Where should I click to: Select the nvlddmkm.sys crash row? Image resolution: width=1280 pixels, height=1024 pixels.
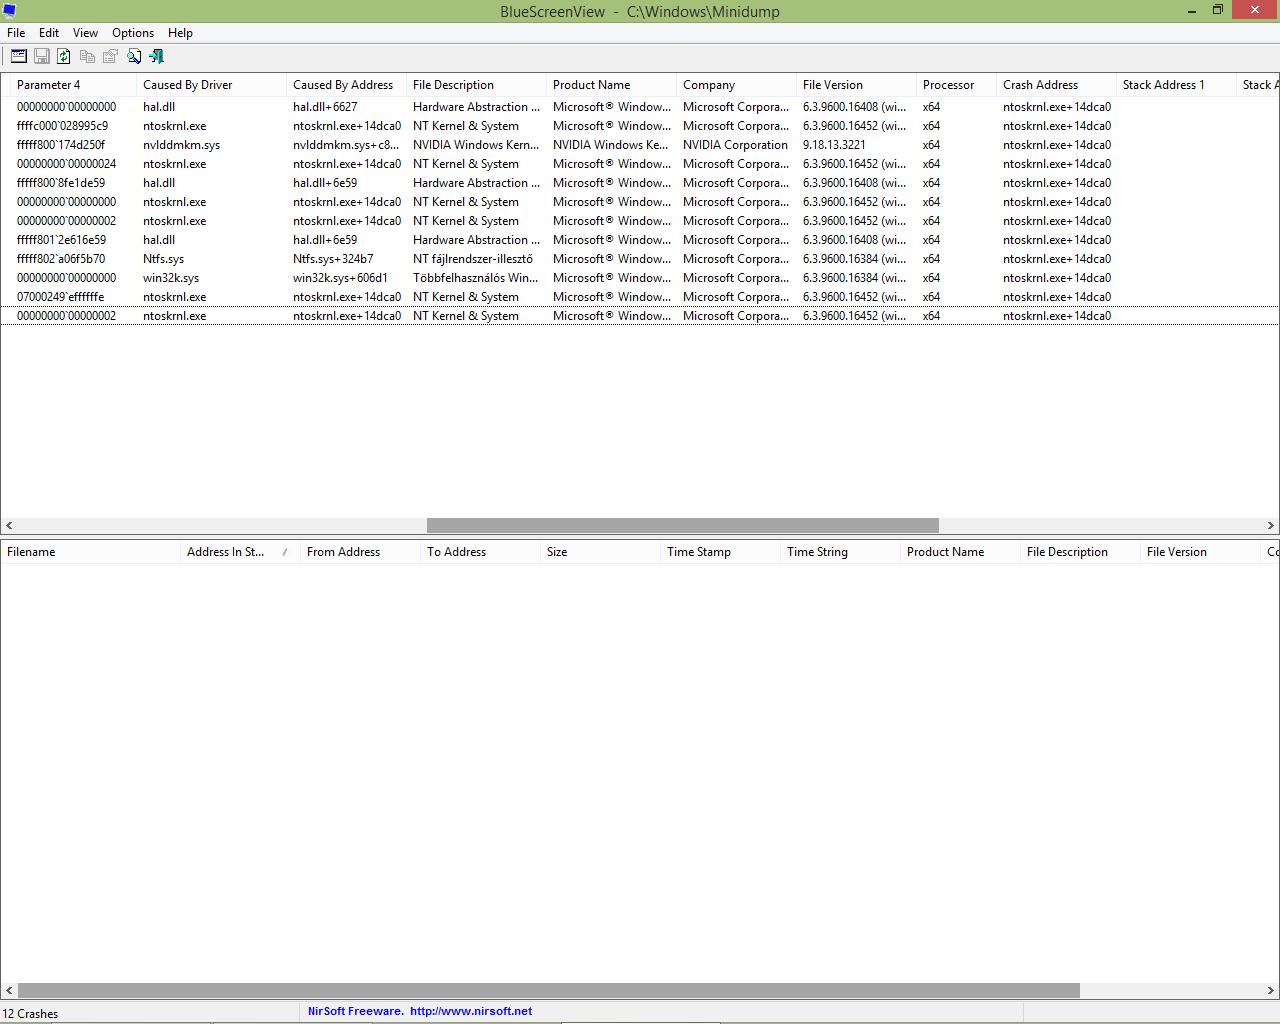coord(640,145)
